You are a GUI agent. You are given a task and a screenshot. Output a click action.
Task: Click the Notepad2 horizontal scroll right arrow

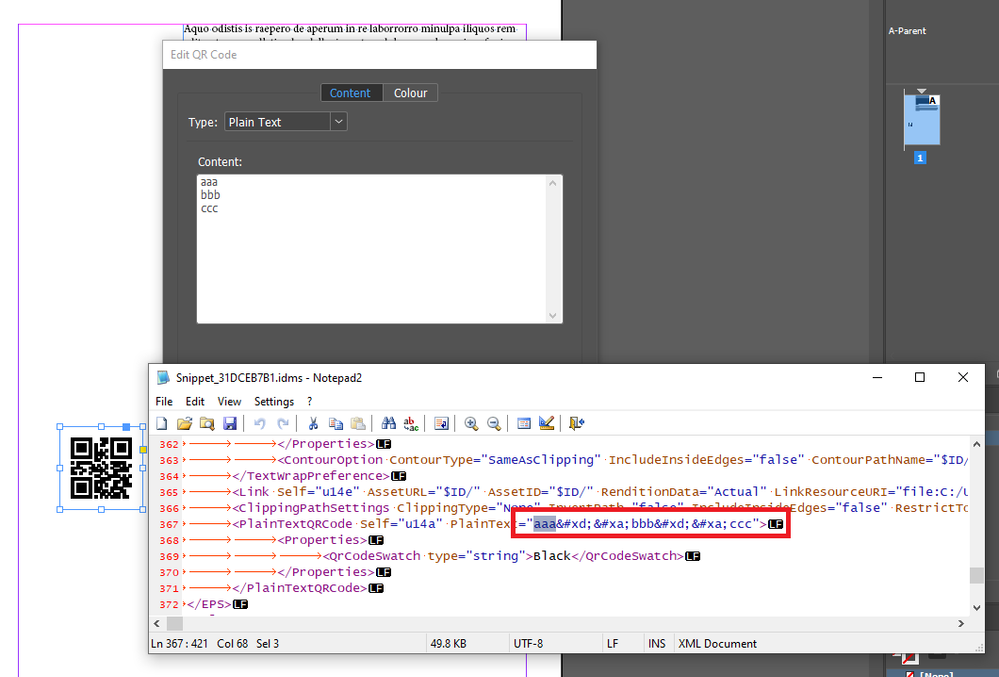[961, 624]
